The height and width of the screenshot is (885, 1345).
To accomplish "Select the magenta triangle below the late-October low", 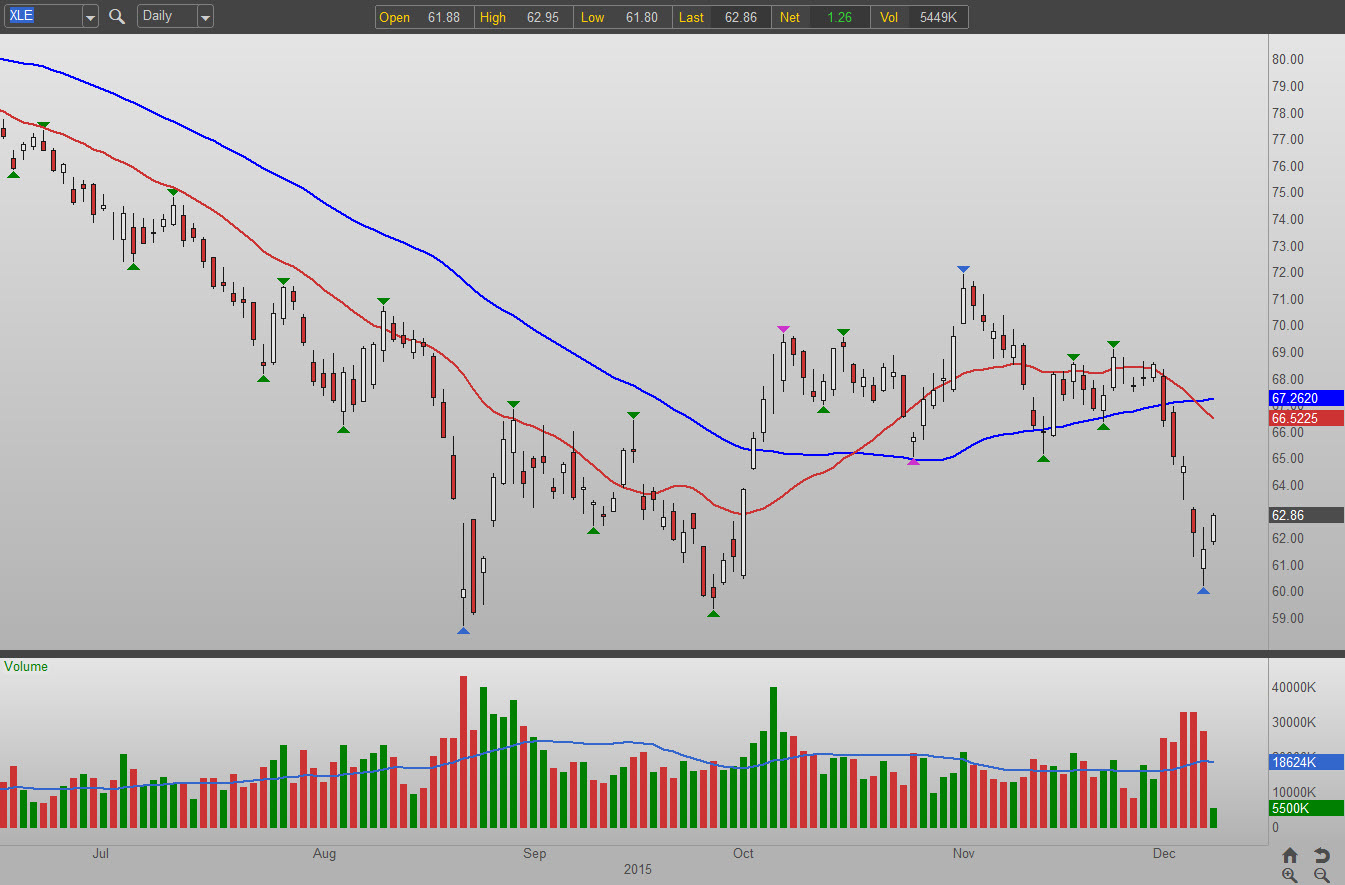I will point(913,462).
